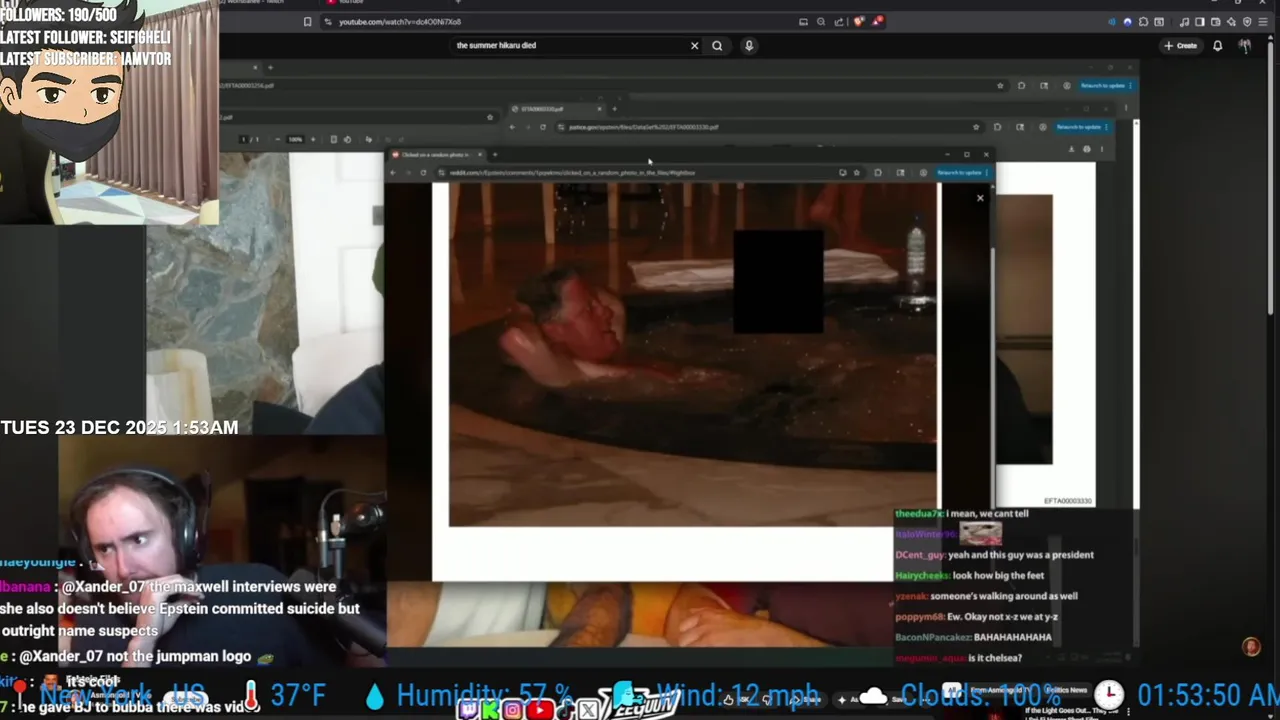Click the fit-to-page icon in rearmost PDF toolbar

tap(333, 139)
